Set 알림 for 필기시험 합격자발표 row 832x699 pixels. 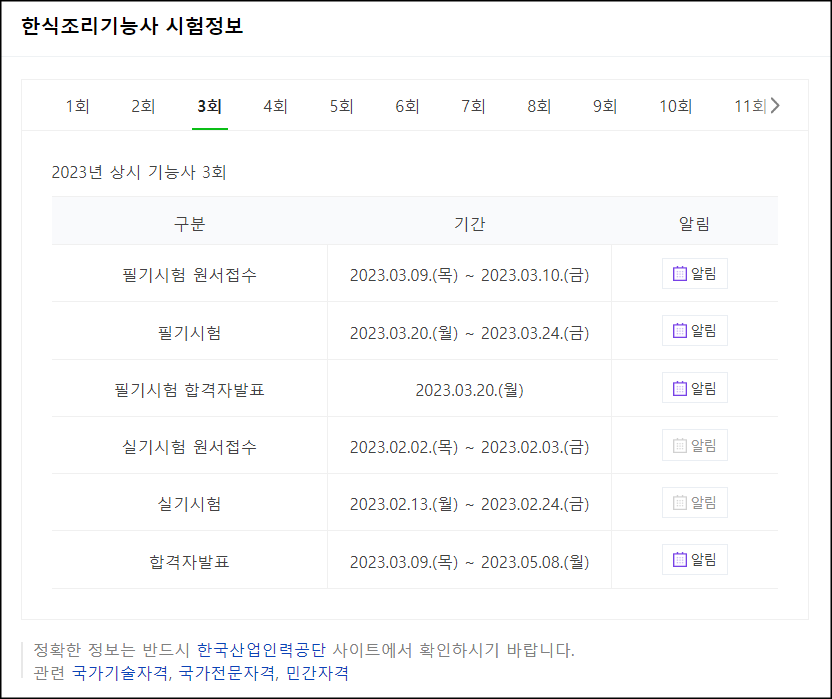point(695,388)
